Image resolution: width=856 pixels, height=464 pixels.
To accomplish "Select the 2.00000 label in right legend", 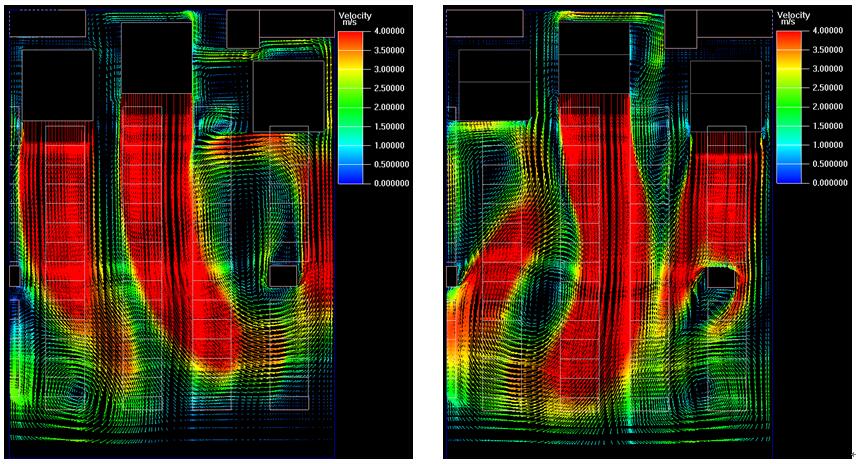I will coord(823,108).
